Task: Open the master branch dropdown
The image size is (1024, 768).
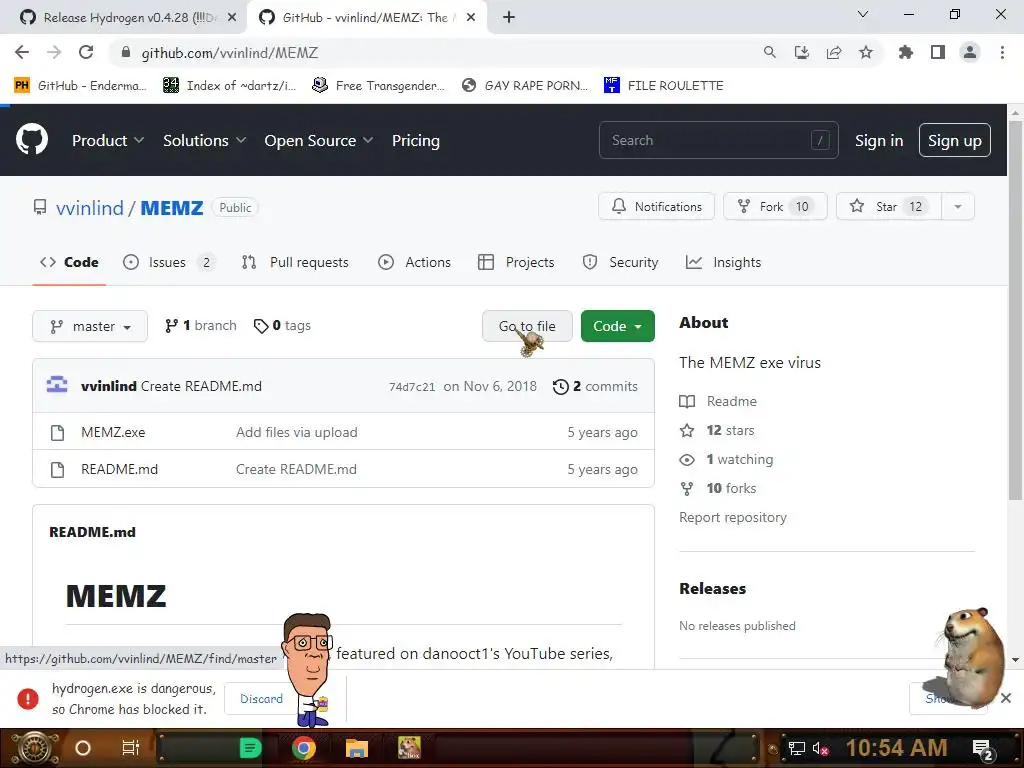Action: (x=90, y=326)
